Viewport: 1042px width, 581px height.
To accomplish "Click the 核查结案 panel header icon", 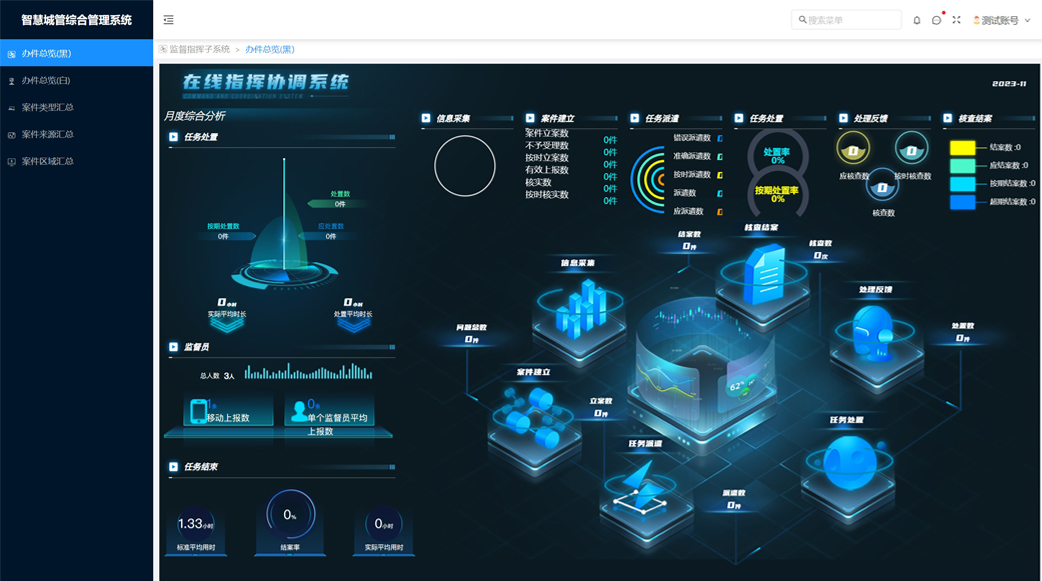I will click(x=946, y=118).
